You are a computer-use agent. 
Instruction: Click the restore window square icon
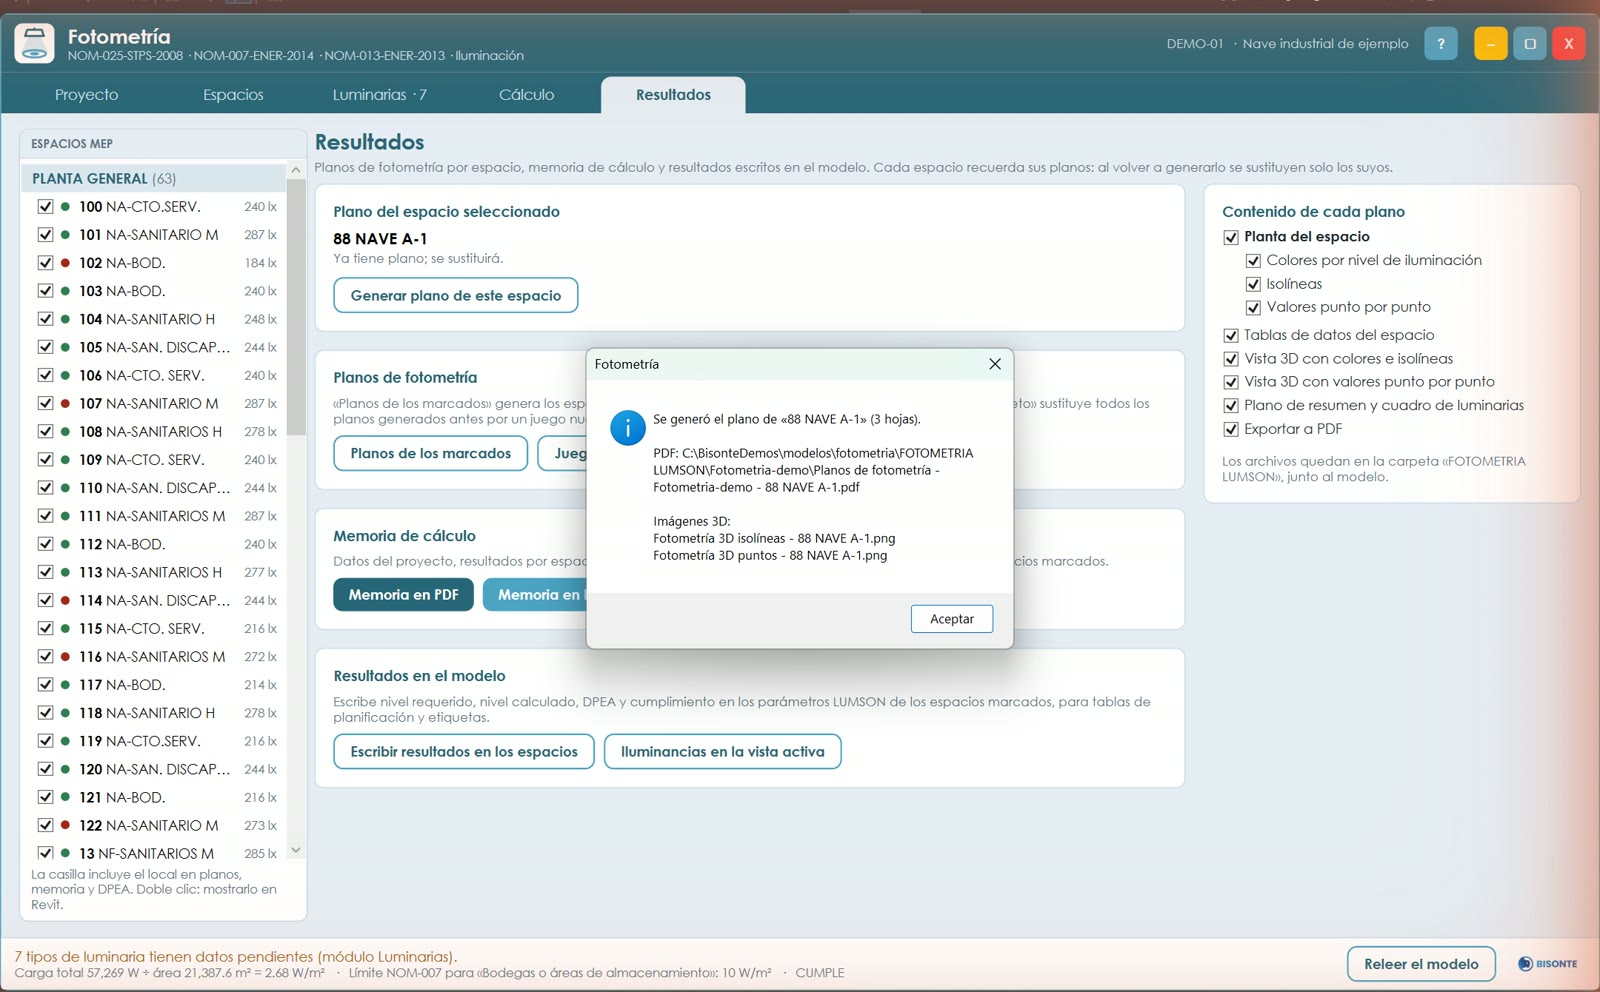click(x=1529, y=44)
